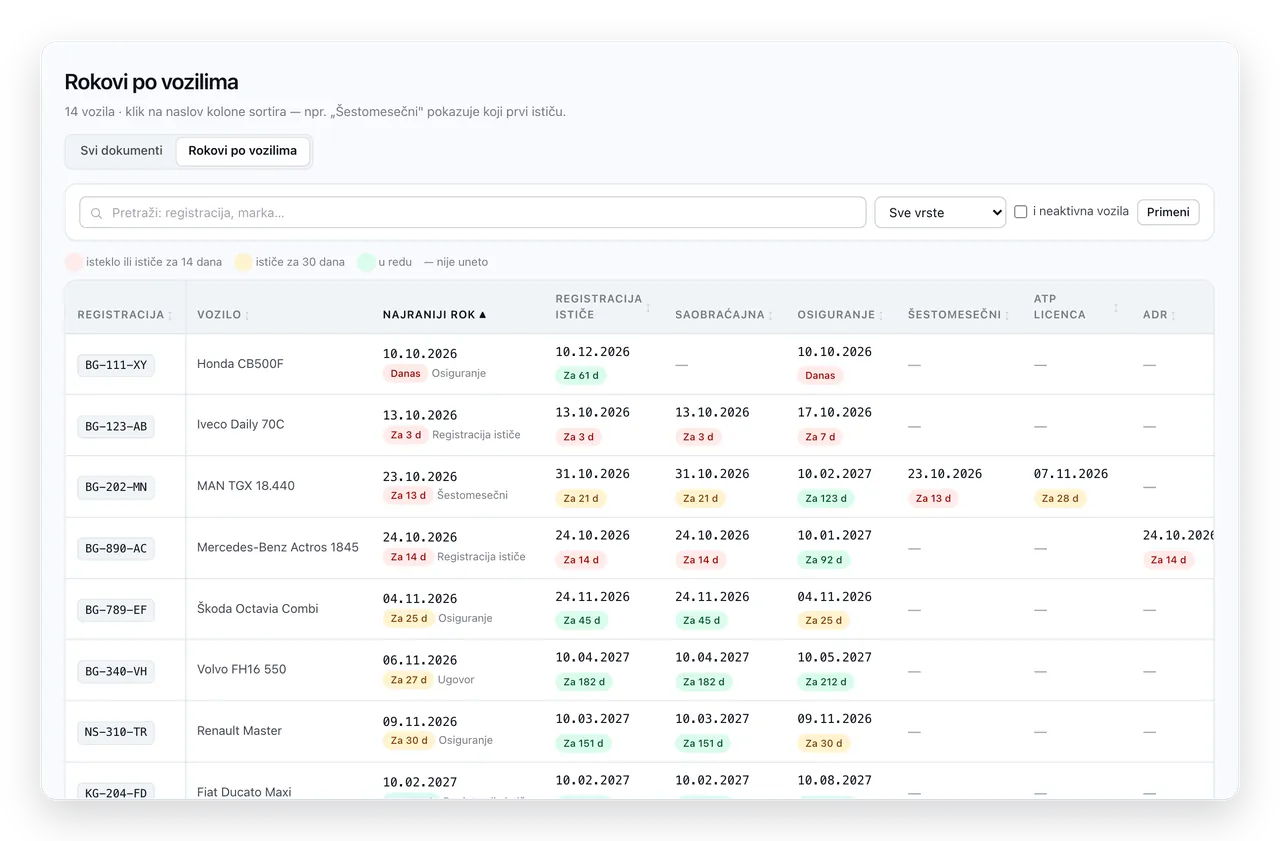This screenshot has width=1280, height=841.
Task: Select the 'Rokovi po vozilima' tab
Action: tap(243, 151)
